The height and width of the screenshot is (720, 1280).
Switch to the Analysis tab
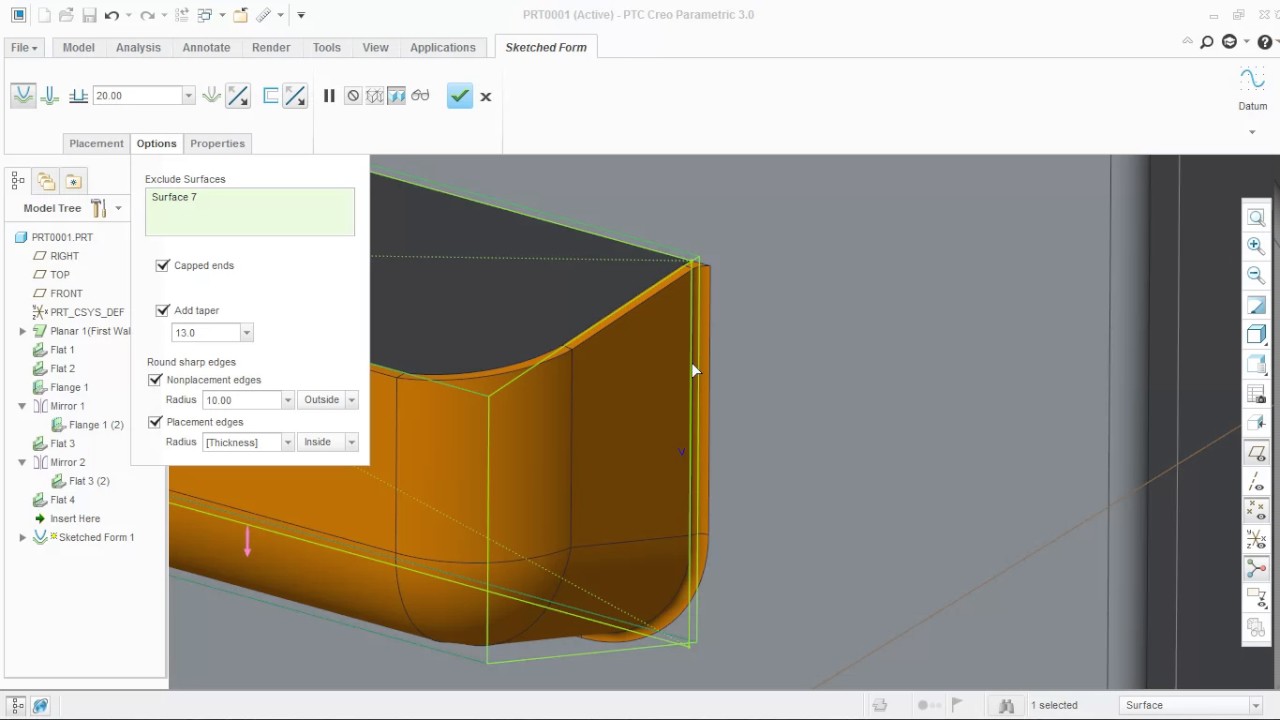point(138,48)
